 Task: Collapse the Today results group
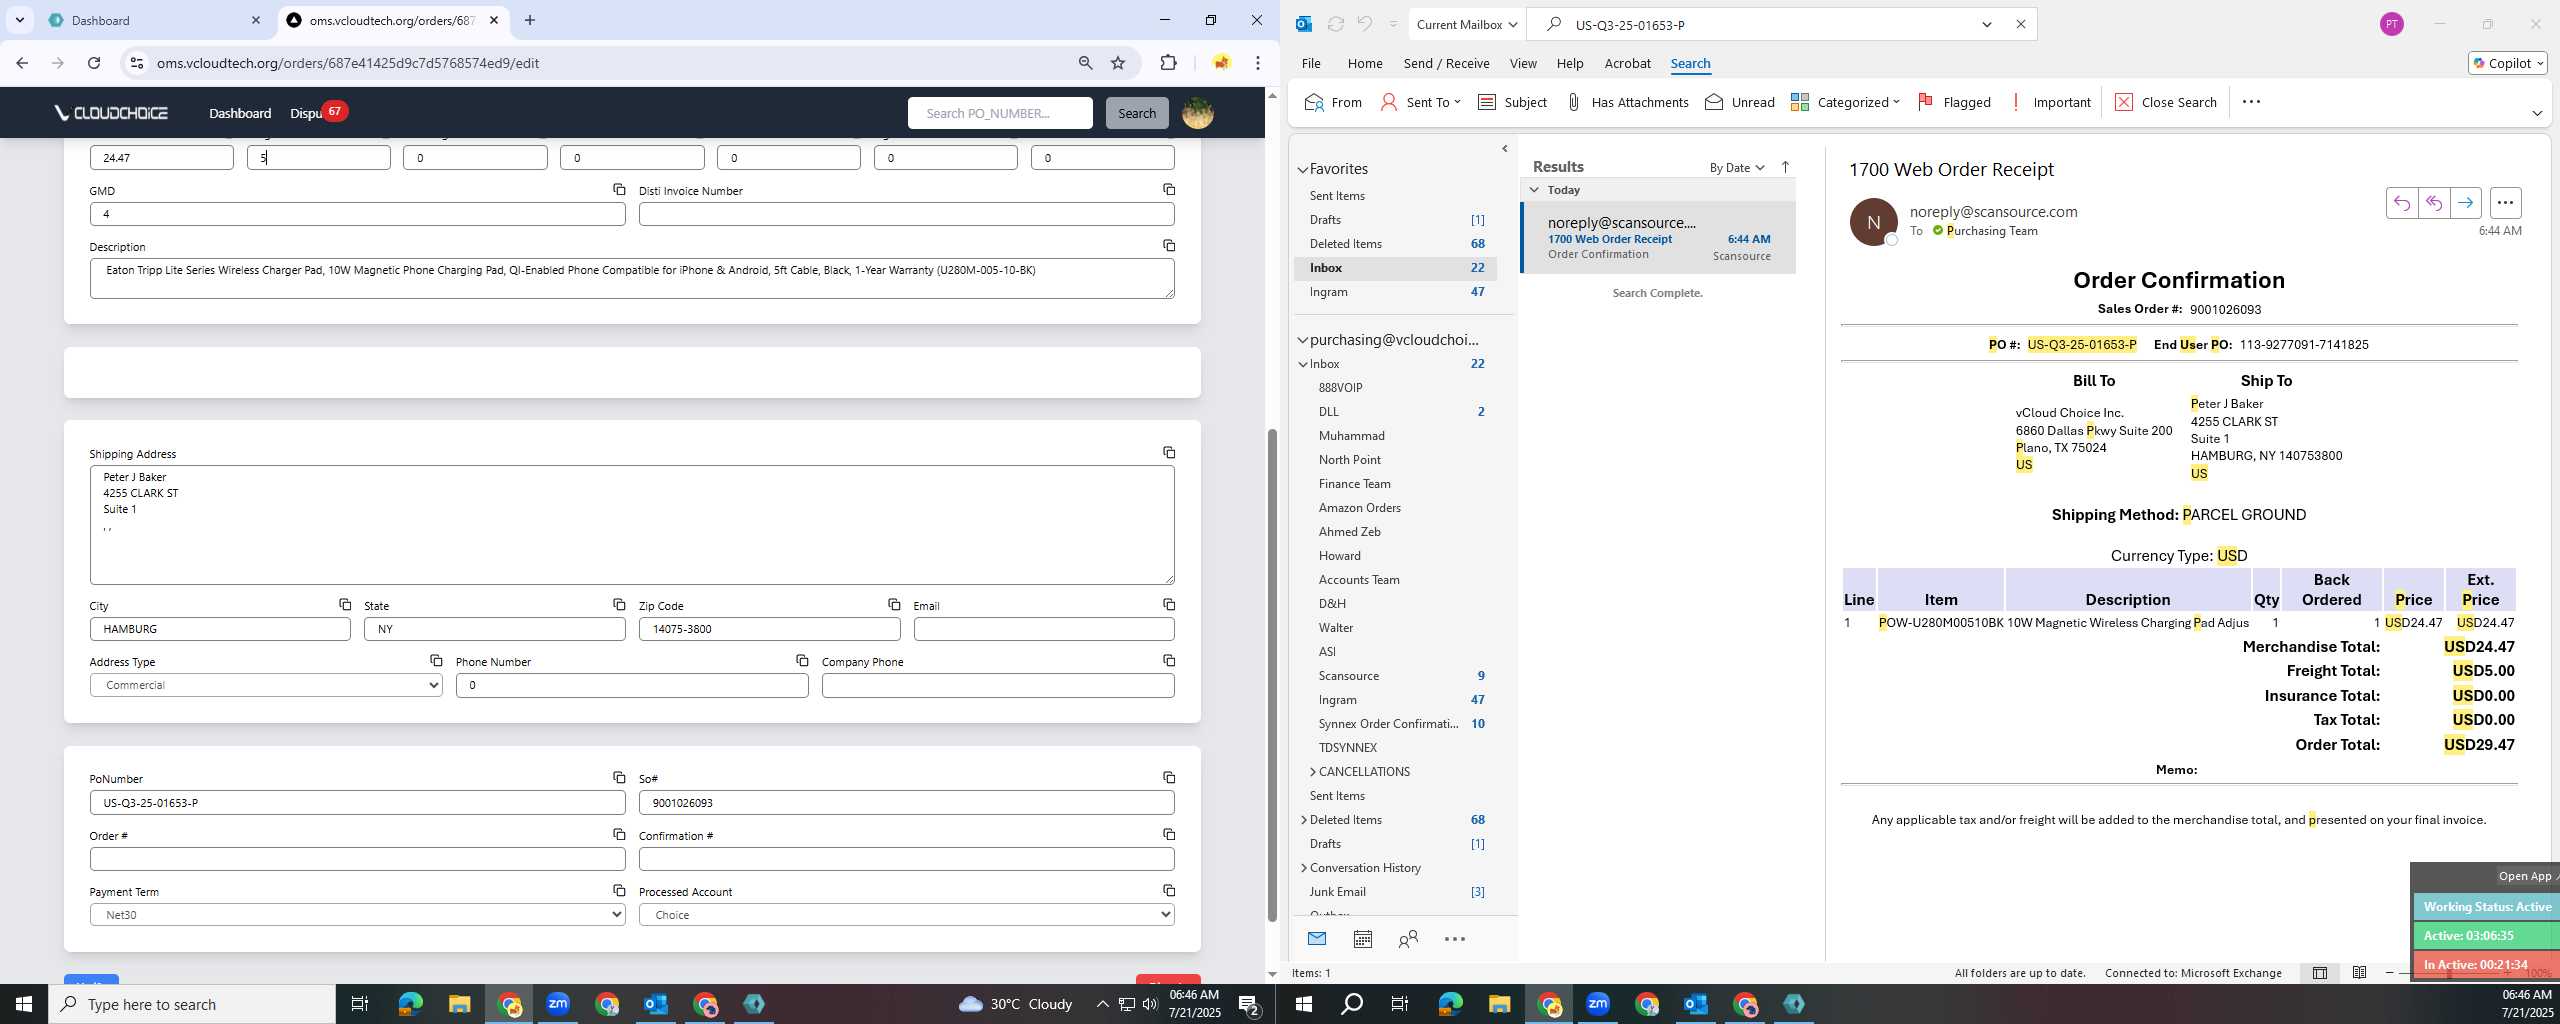point(1534,189)
